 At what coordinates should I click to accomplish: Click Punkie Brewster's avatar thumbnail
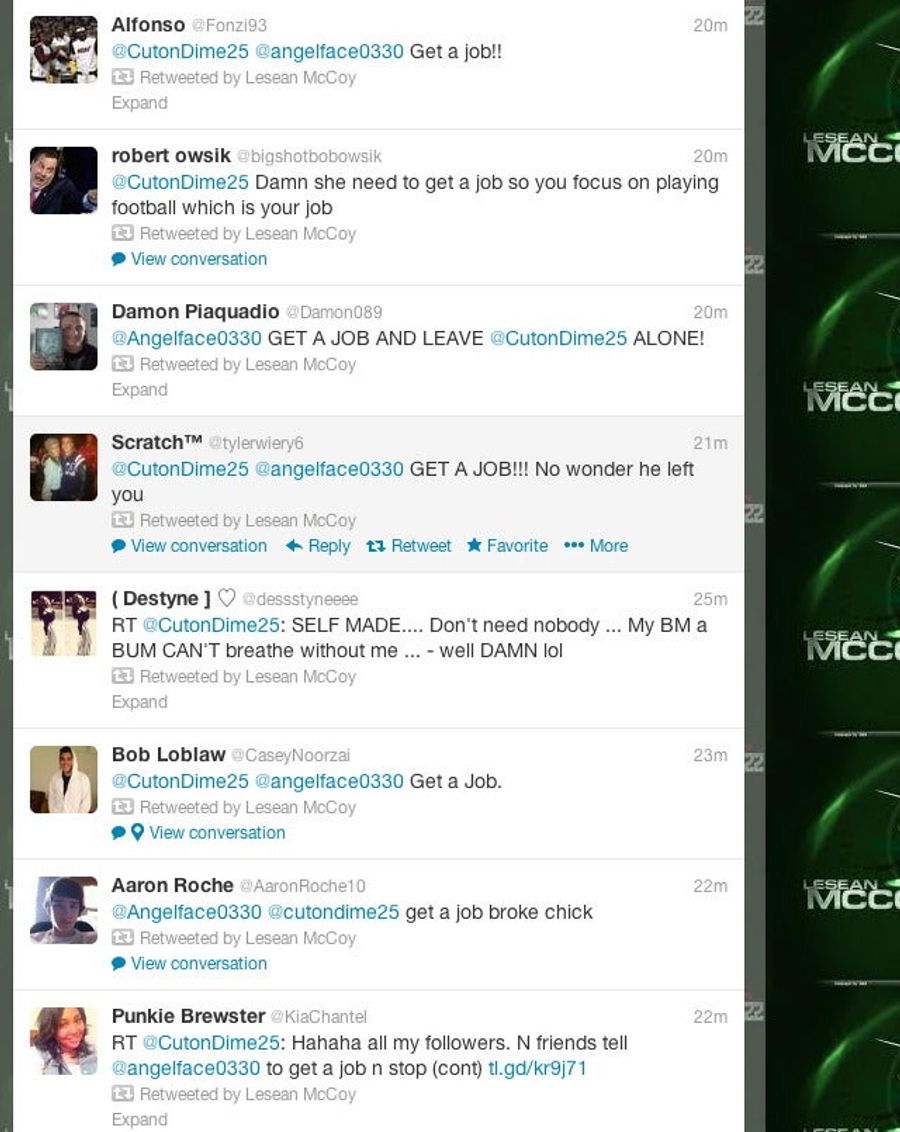64,1041
